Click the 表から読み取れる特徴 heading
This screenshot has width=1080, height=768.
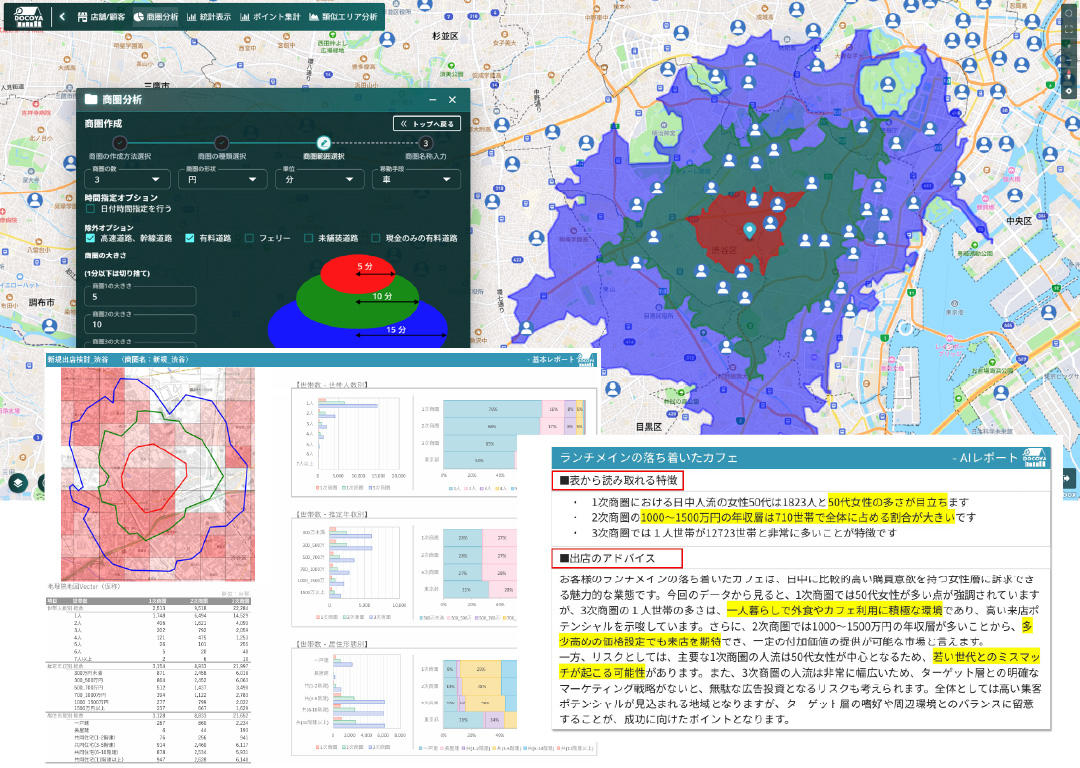pos(618,480)
